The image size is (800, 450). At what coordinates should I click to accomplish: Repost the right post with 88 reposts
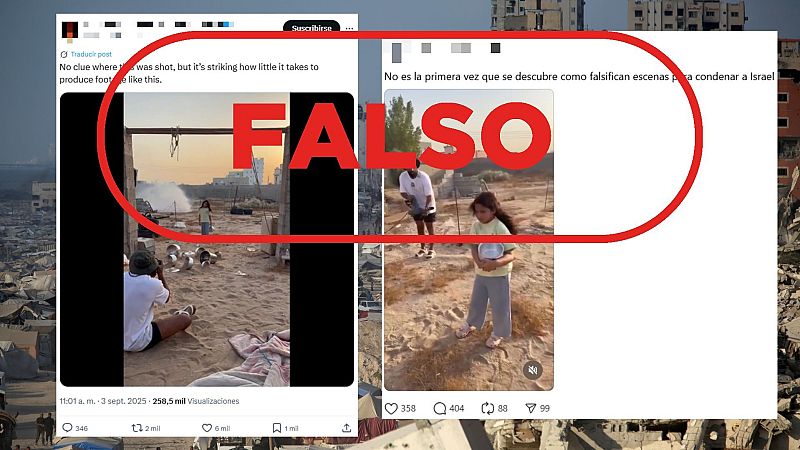coord(487,408)
